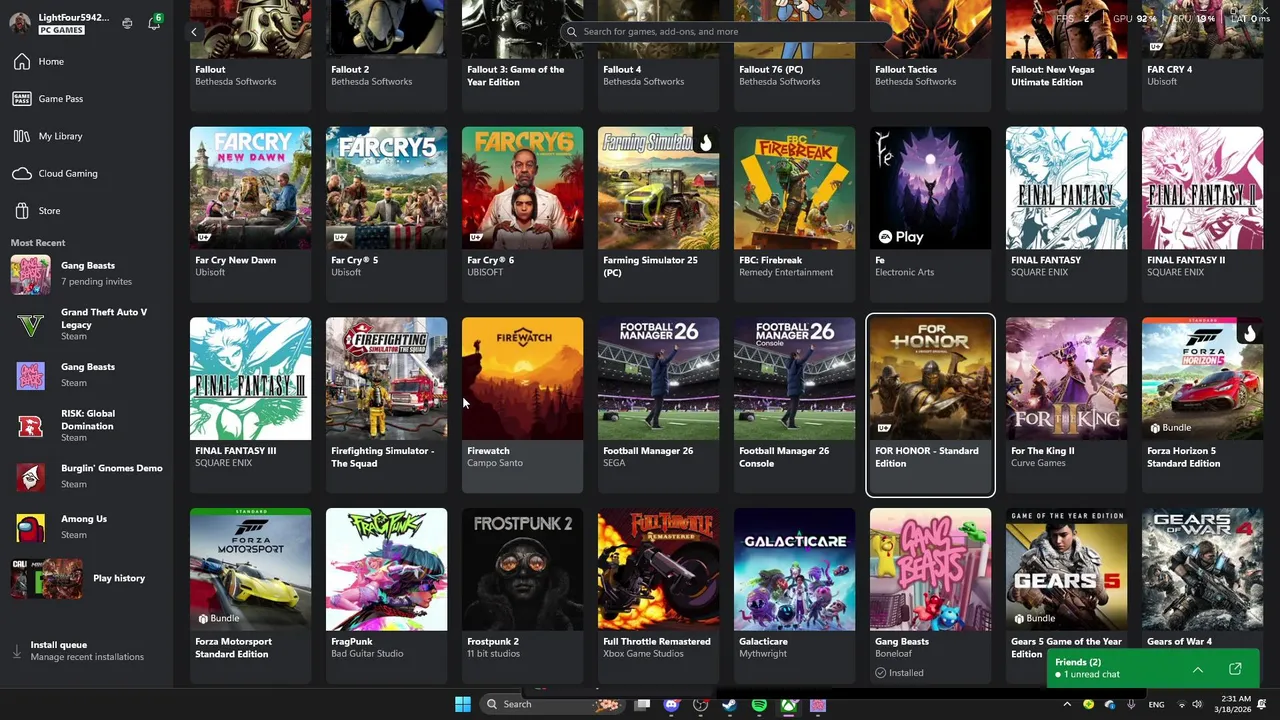Open the Football Manager 26 tile by SEGA
Image resolution: width=1280 pixels, height=720 pixels.
(658, 405)
